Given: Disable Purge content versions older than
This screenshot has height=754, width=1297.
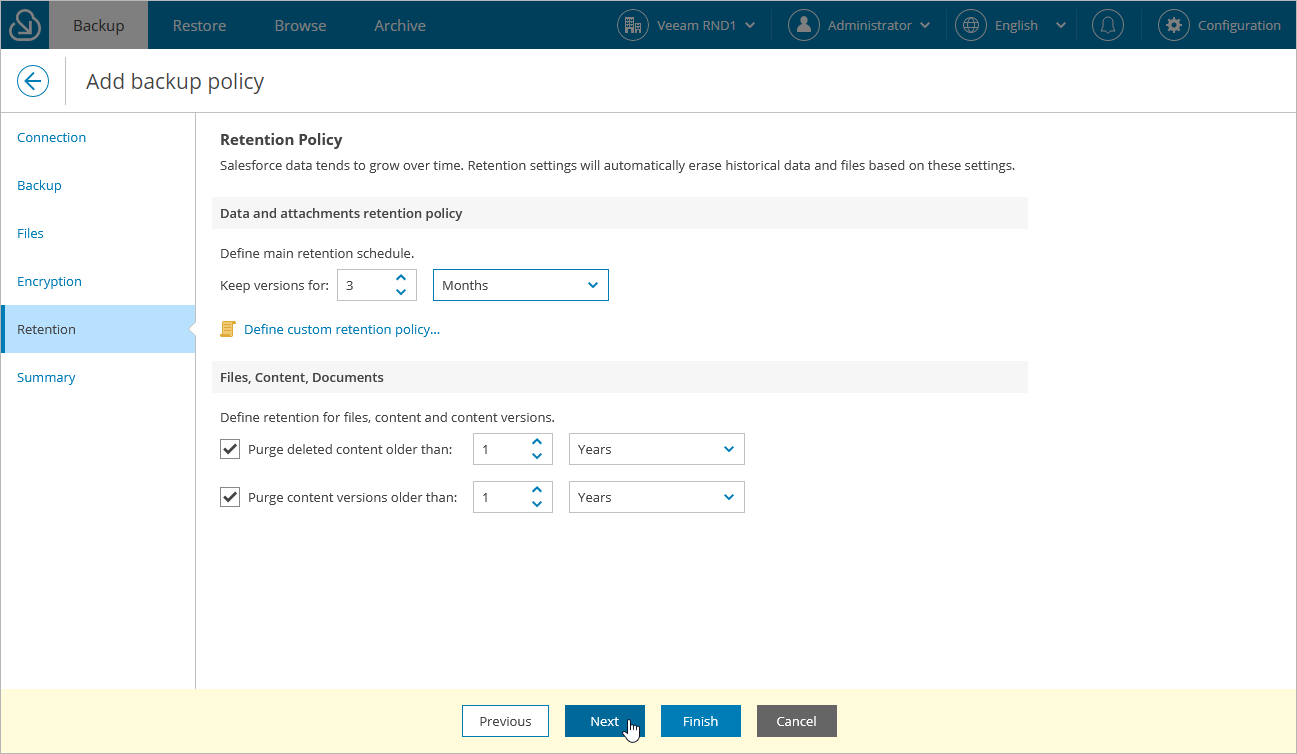Looking at the screenshot, I should click(x=229, y=496).
